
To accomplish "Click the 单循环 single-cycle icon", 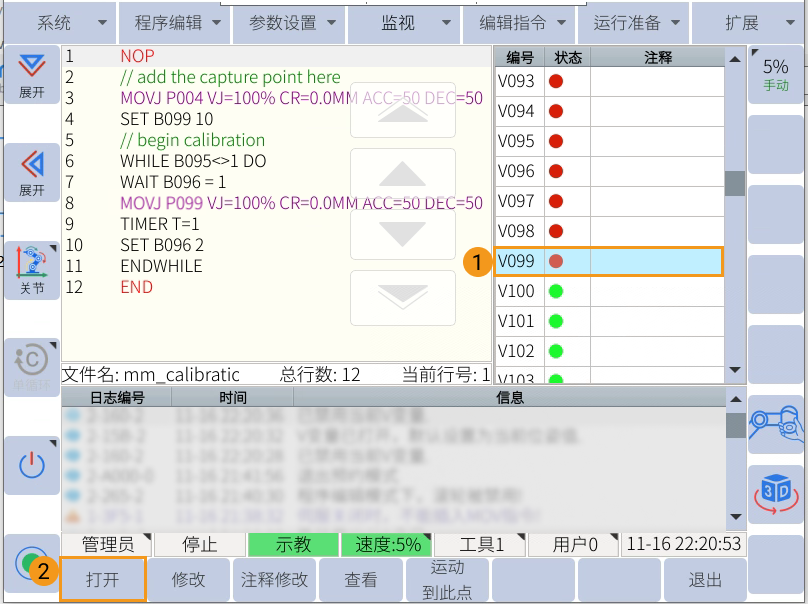I will tap(32, 367).
